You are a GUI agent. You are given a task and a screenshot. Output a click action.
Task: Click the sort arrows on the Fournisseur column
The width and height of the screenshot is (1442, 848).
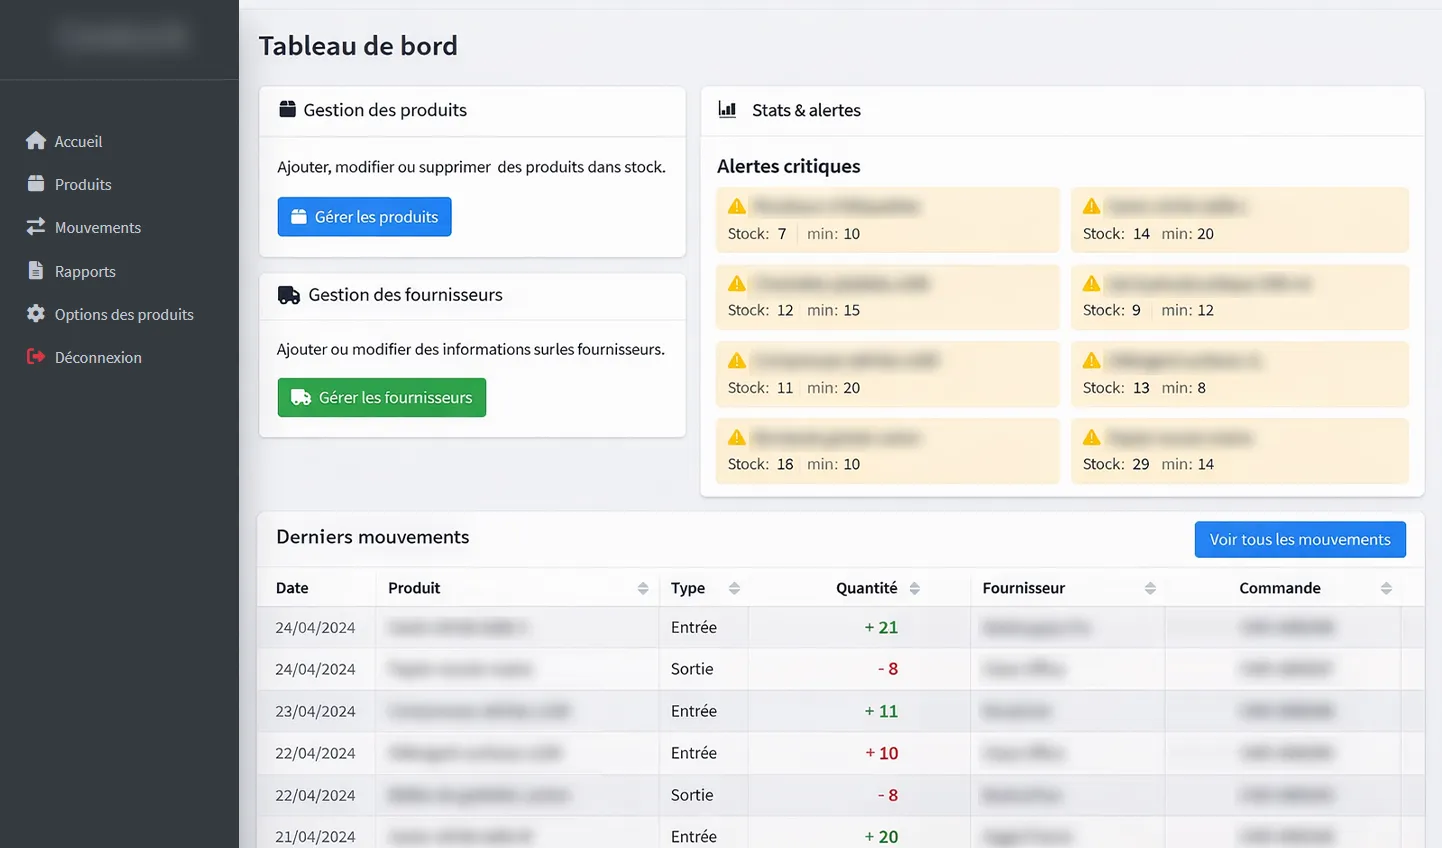coord(1150,588)
